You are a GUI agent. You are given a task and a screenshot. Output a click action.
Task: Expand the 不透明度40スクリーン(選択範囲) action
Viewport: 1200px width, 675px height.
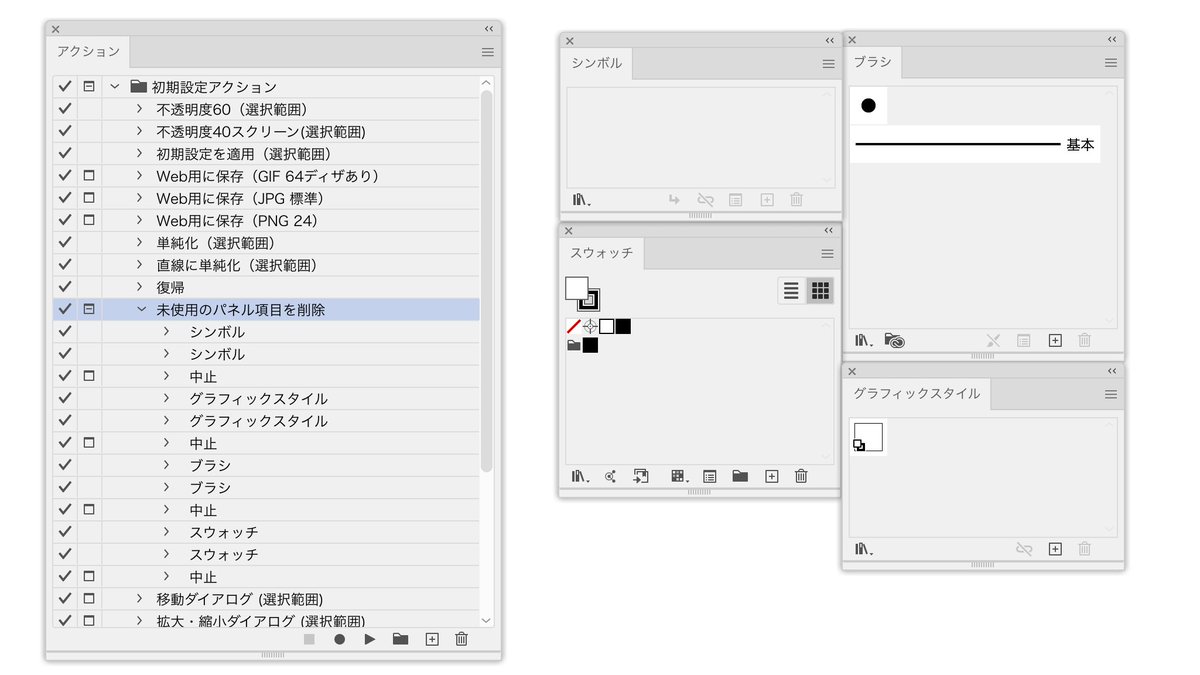(x=140, y=132)
